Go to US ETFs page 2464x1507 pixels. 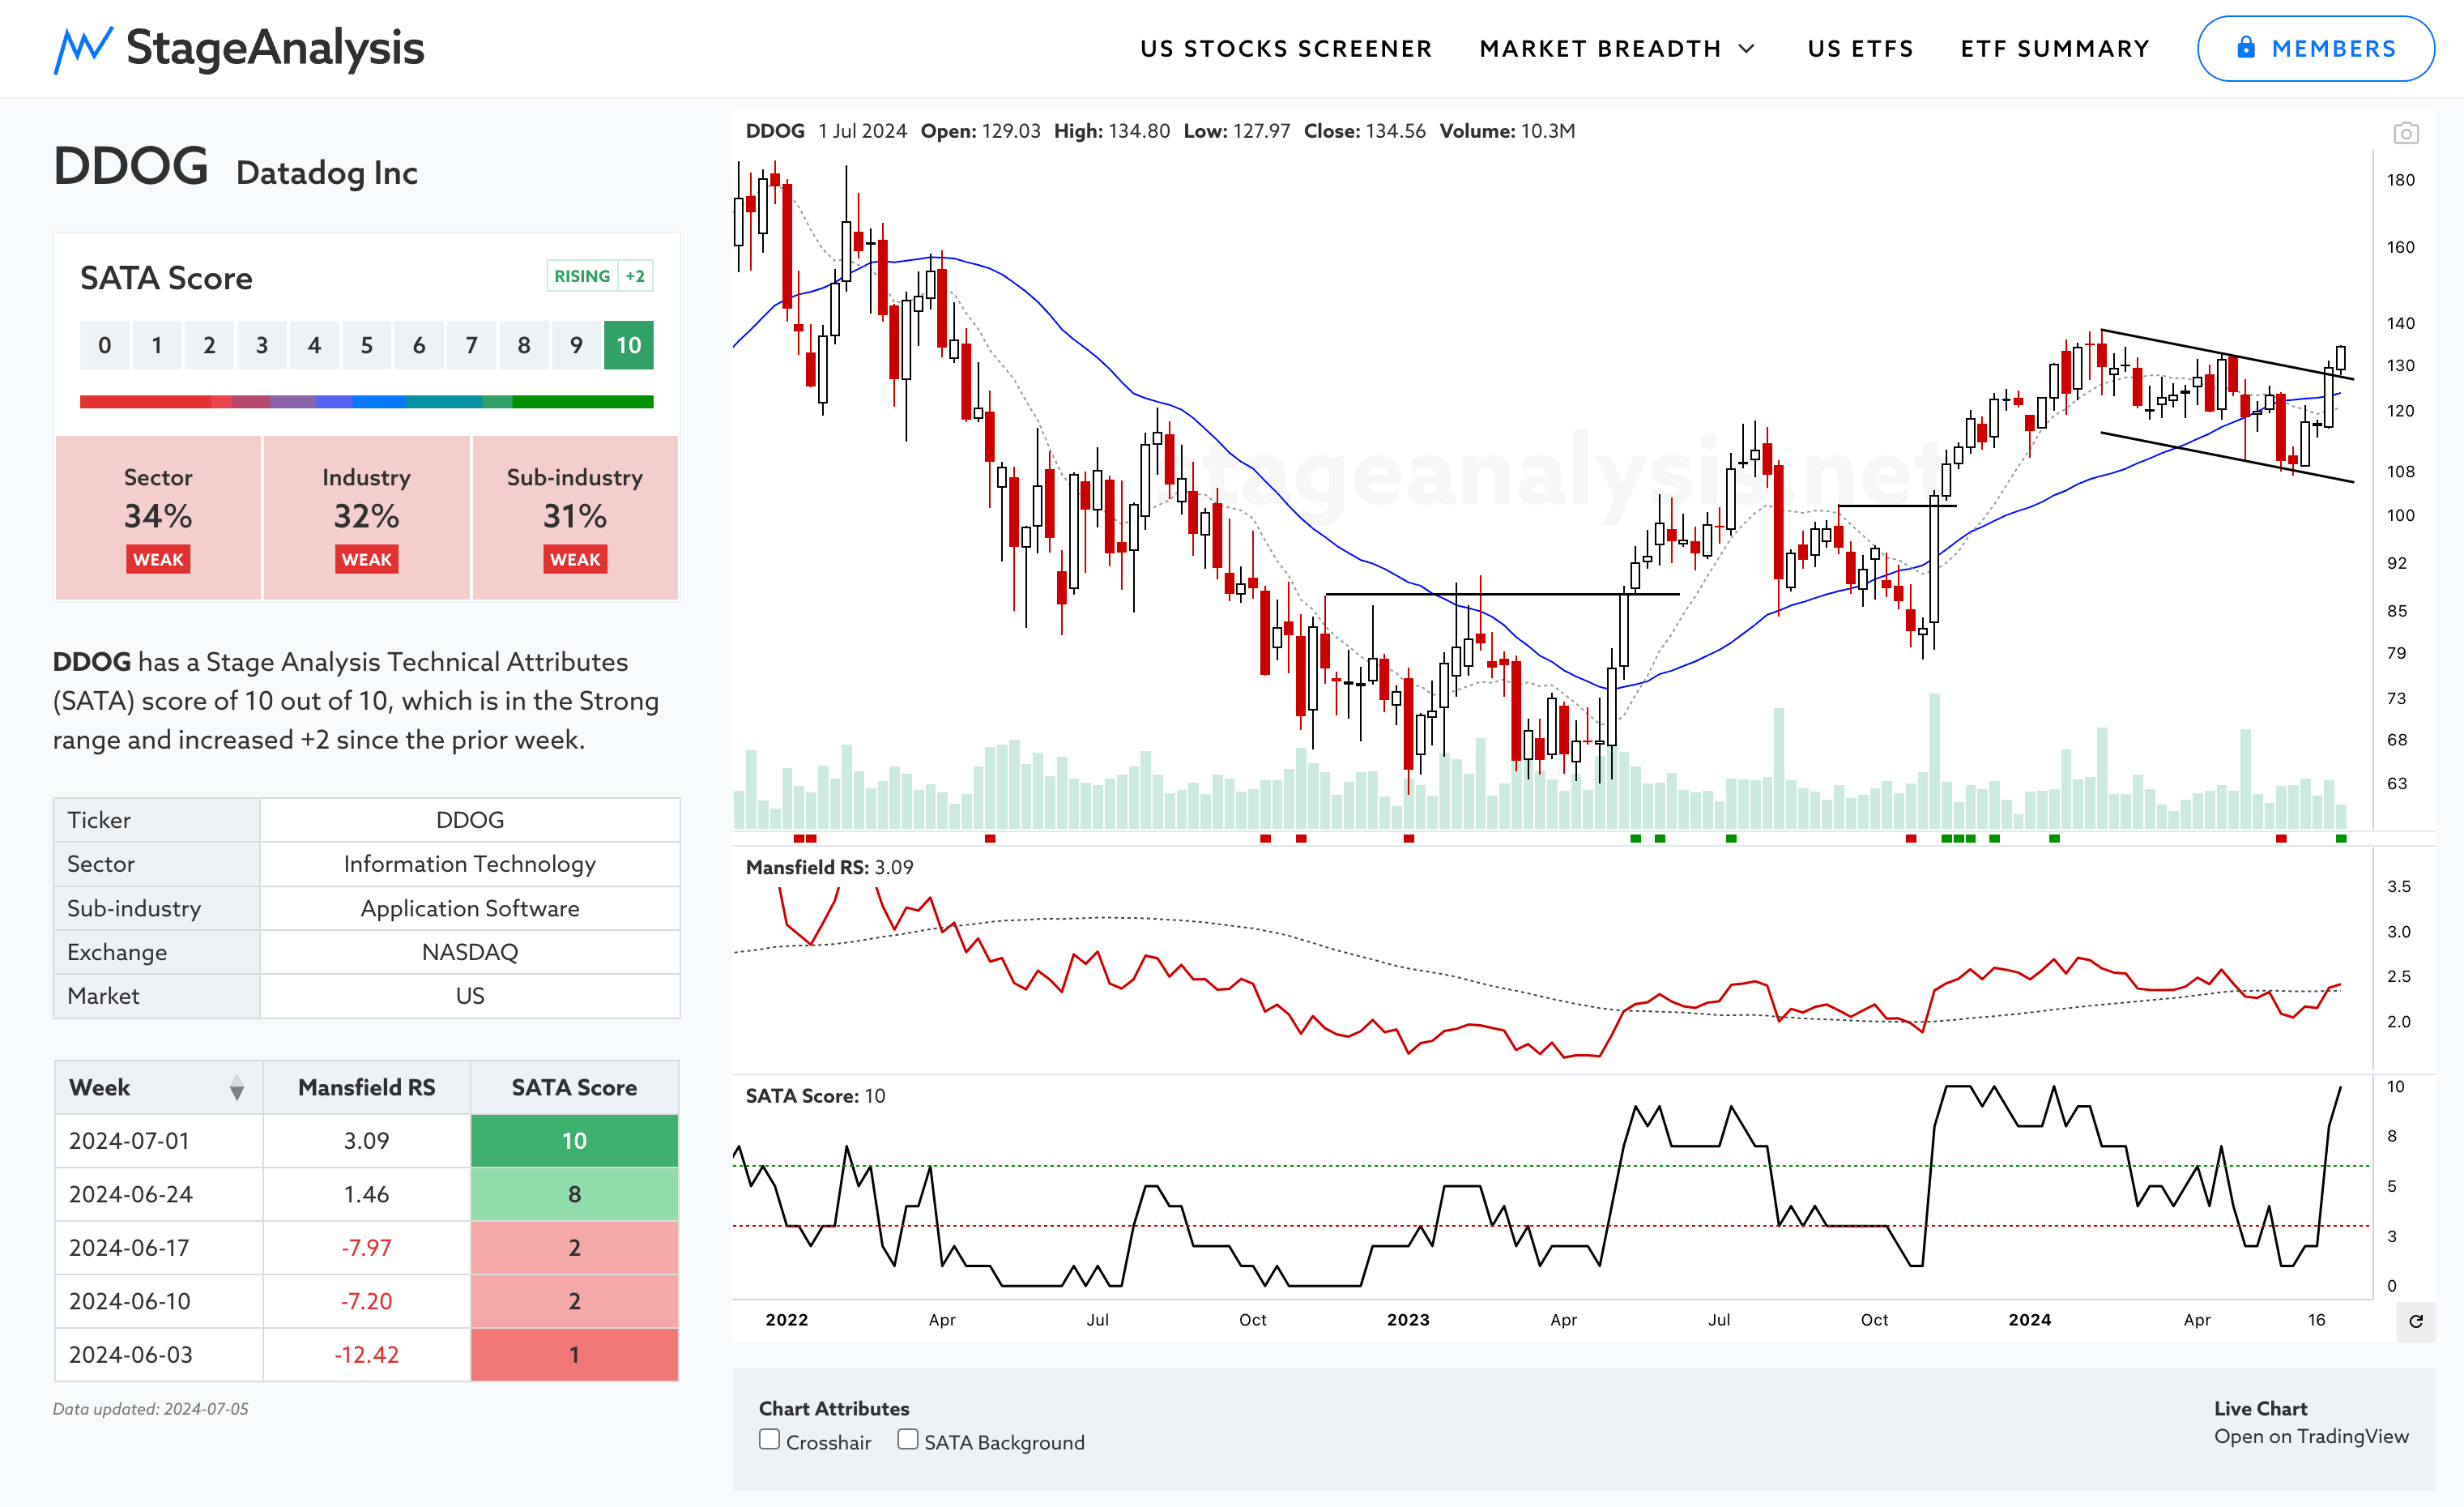tap(1860, 49)
